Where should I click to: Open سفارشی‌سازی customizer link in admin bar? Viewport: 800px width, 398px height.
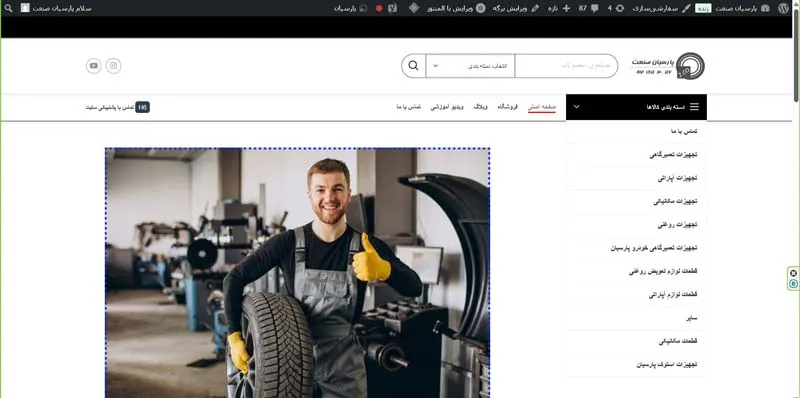click(x=662, y=8)
